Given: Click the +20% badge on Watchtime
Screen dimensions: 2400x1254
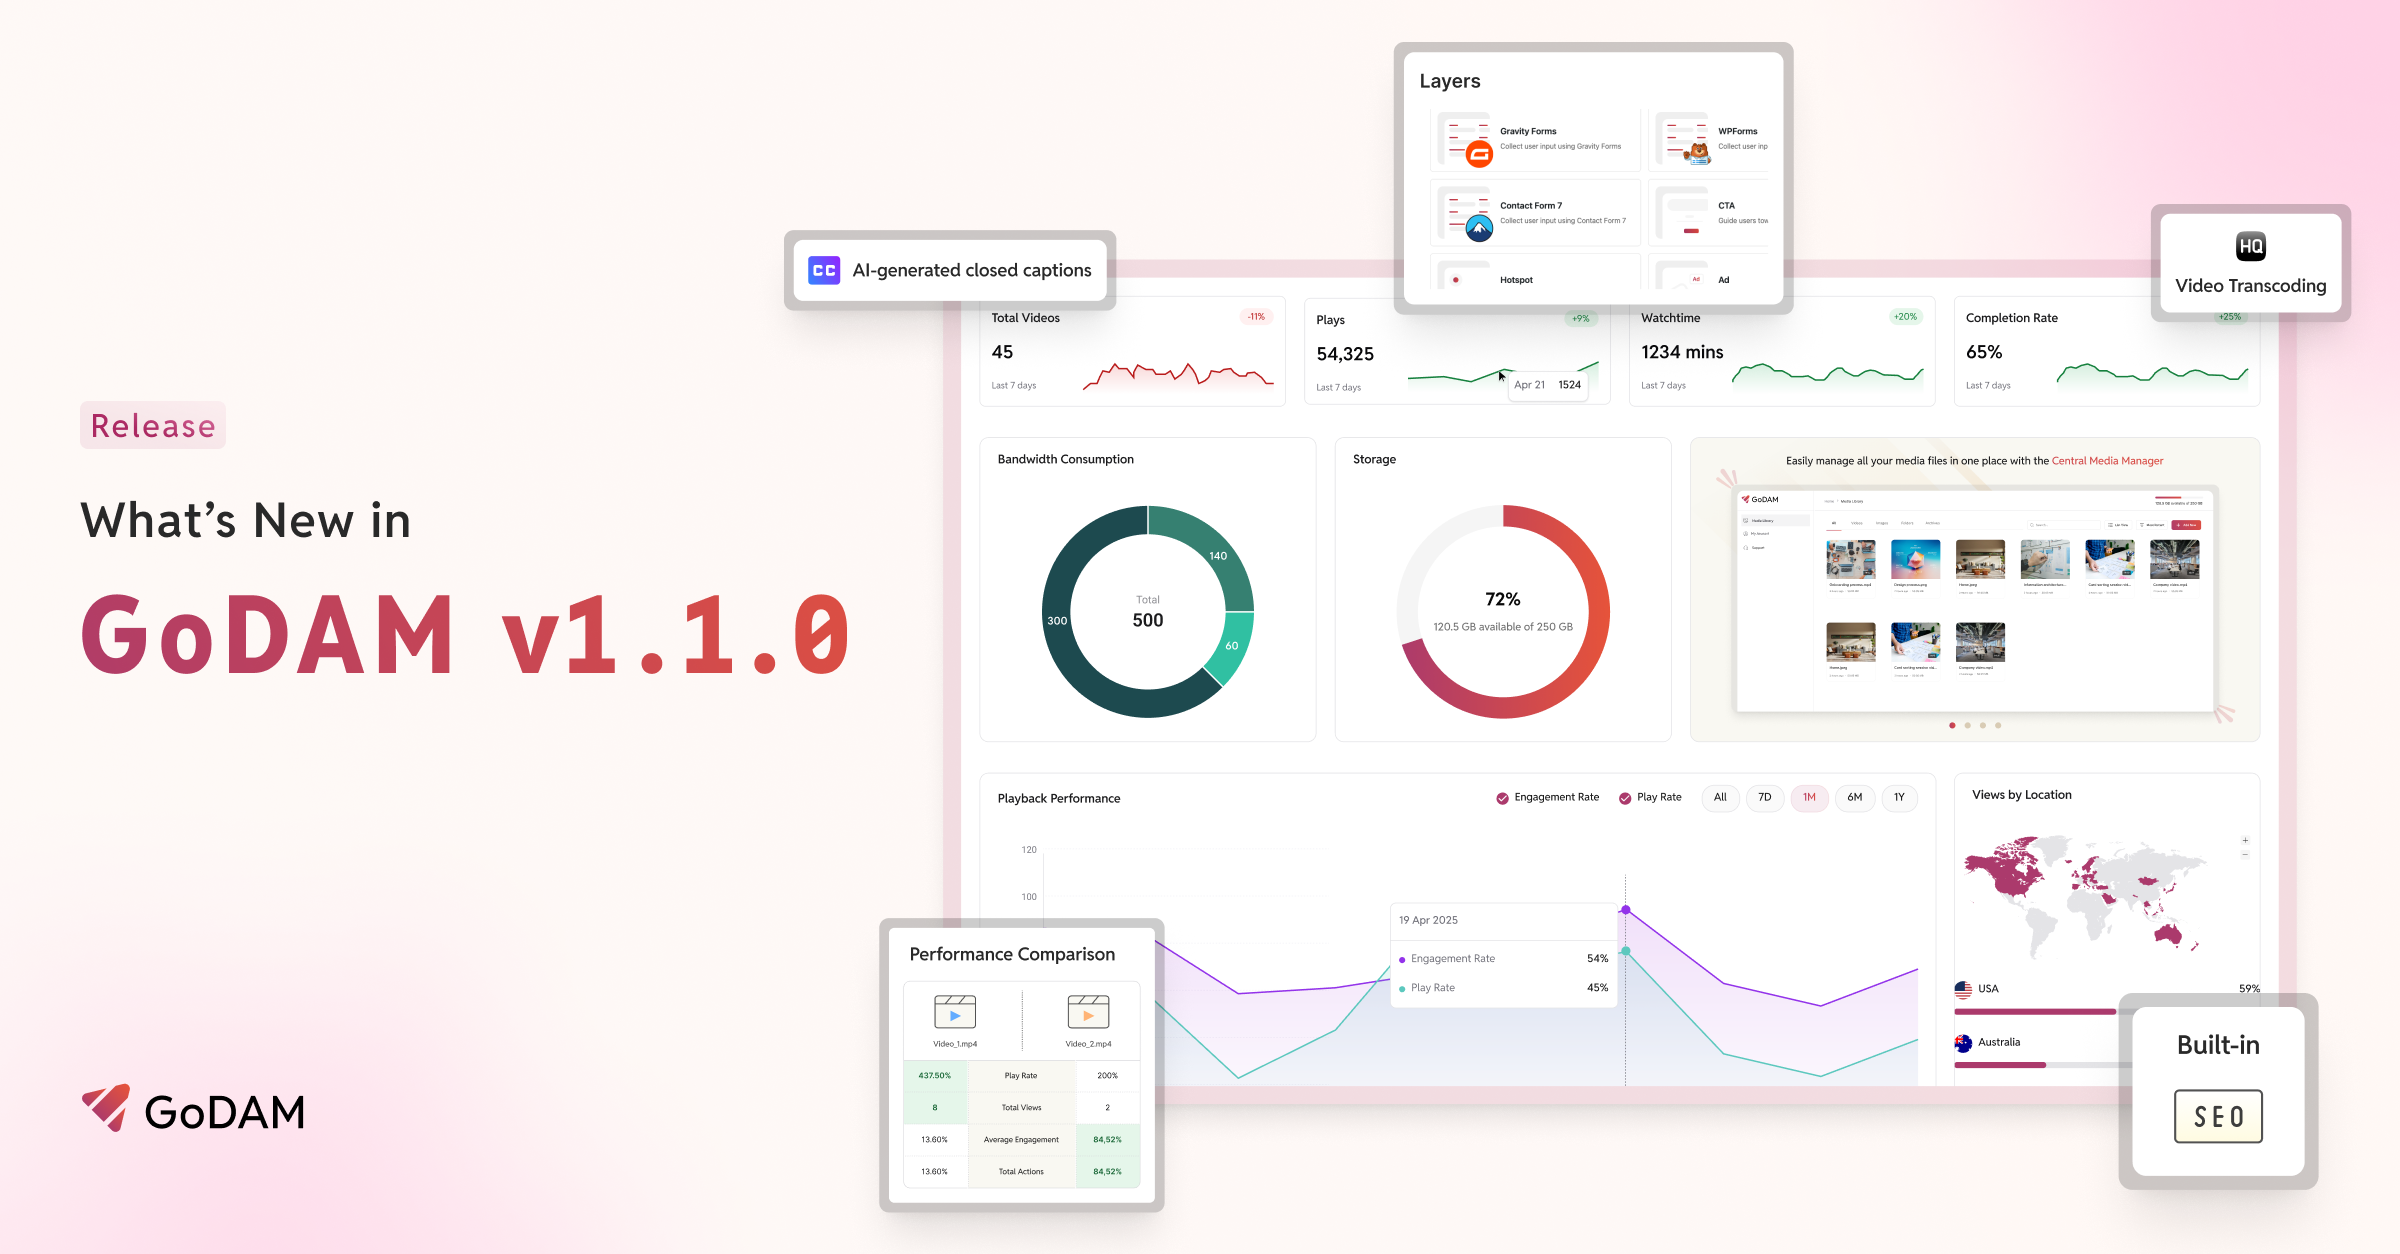Looking at the screenshot, I should (x=1905, y=317).
